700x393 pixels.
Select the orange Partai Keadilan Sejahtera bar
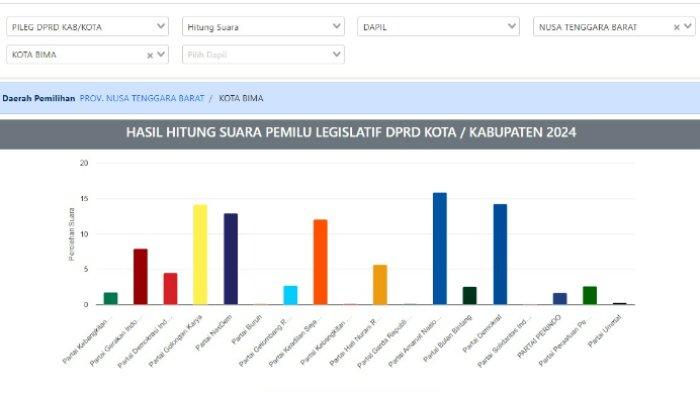320,262
